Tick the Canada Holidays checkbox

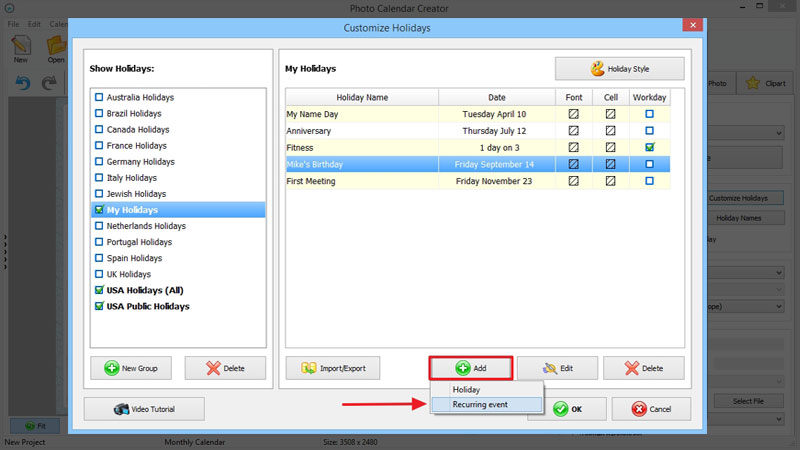[x=99, y=129]
